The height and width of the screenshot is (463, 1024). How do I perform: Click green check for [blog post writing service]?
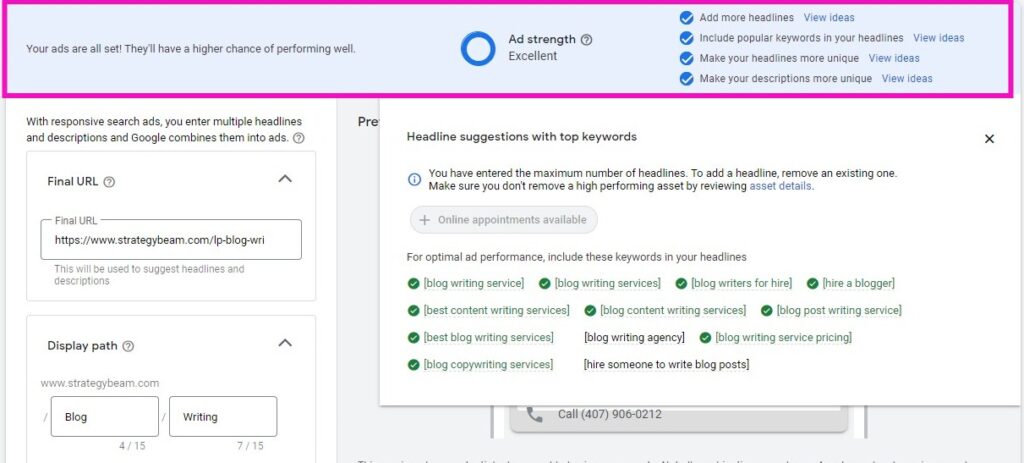point(767,311)
